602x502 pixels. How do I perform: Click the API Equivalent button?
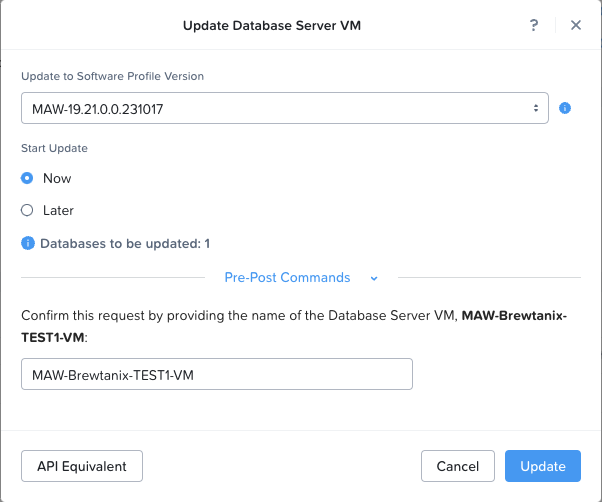82,466
